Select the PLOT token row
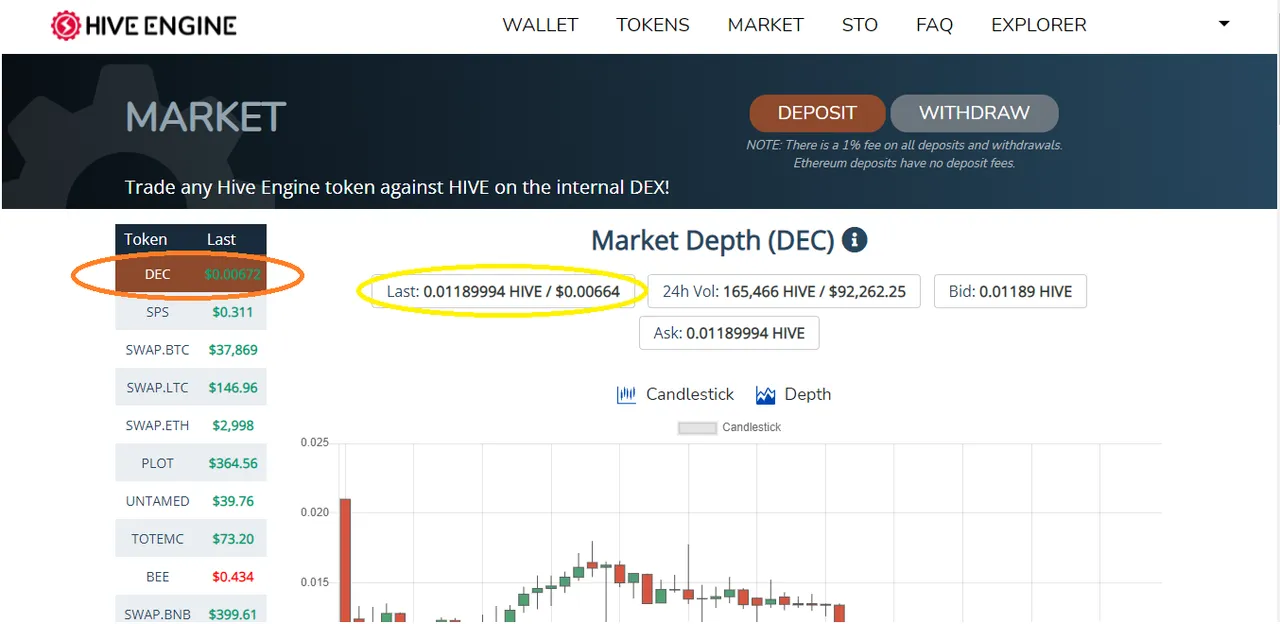This screenshot has height=624, width=1280. [x=191, y=463]
